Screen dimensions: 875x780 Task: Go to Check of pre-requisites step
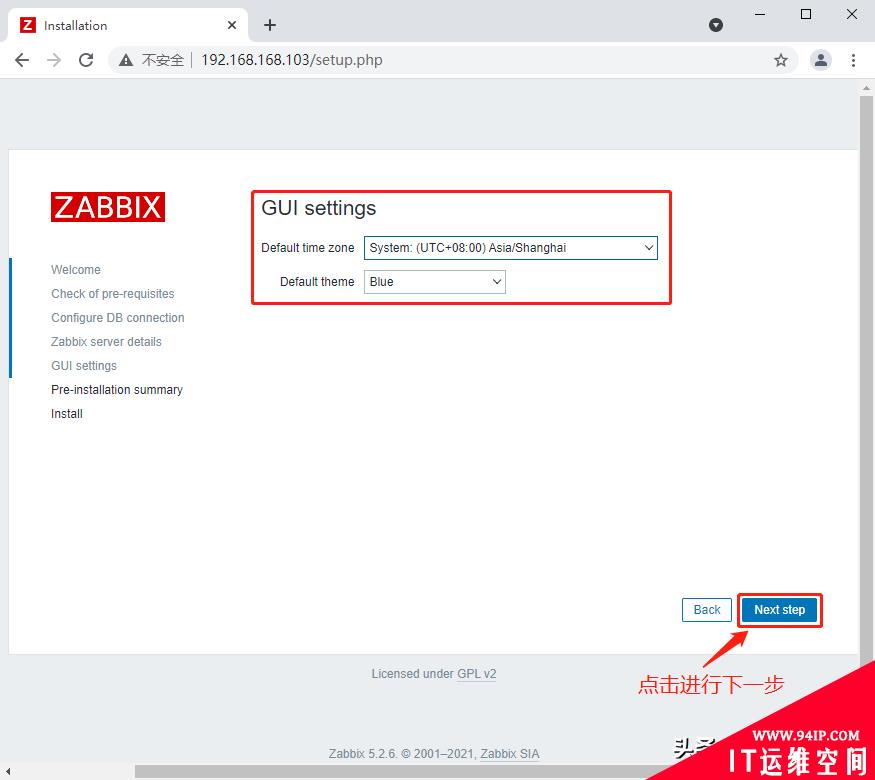click(x=113, y=293)
